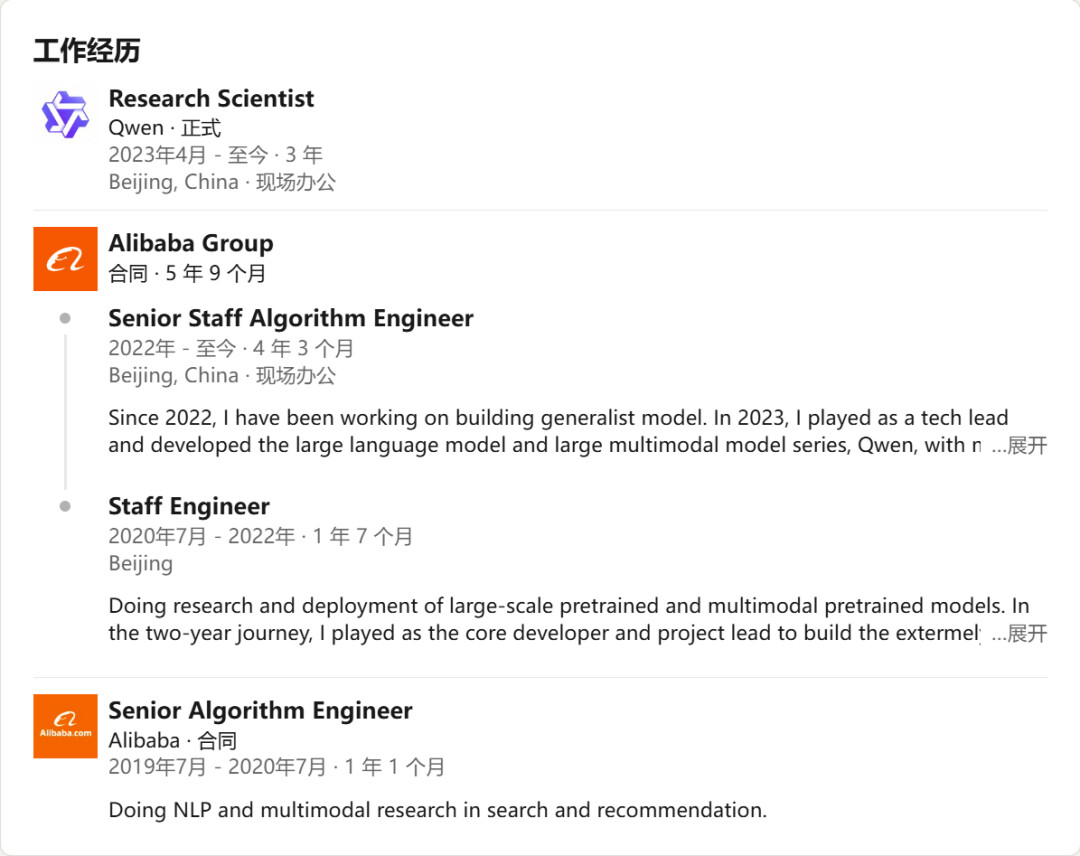Click the NLP and multimodal research description
Viewport: 1080px width, 856px height.
pos(437,810)
